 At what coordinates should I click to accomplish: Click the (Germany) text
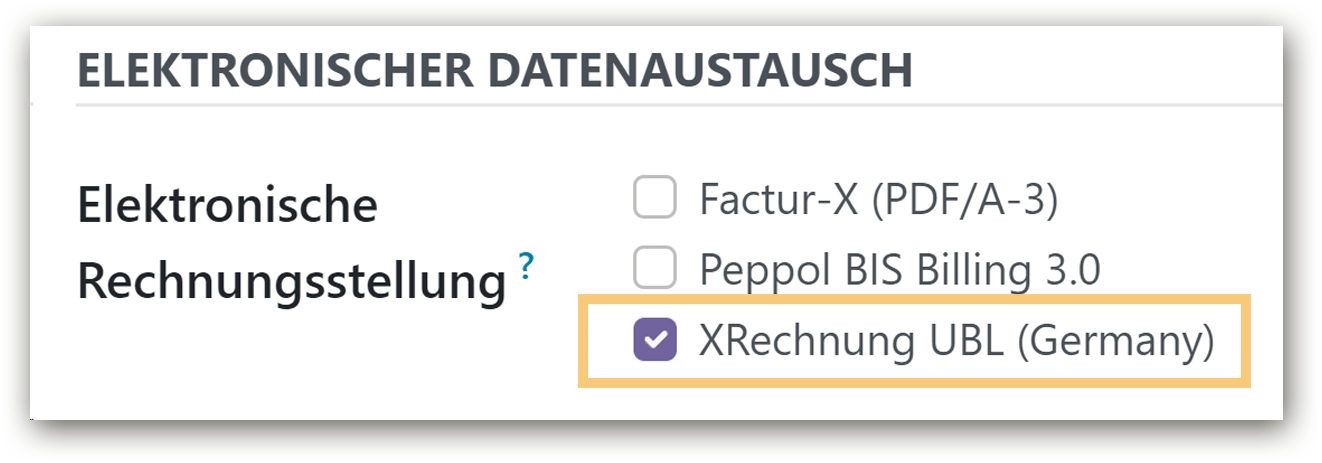tap(1116, 342)
